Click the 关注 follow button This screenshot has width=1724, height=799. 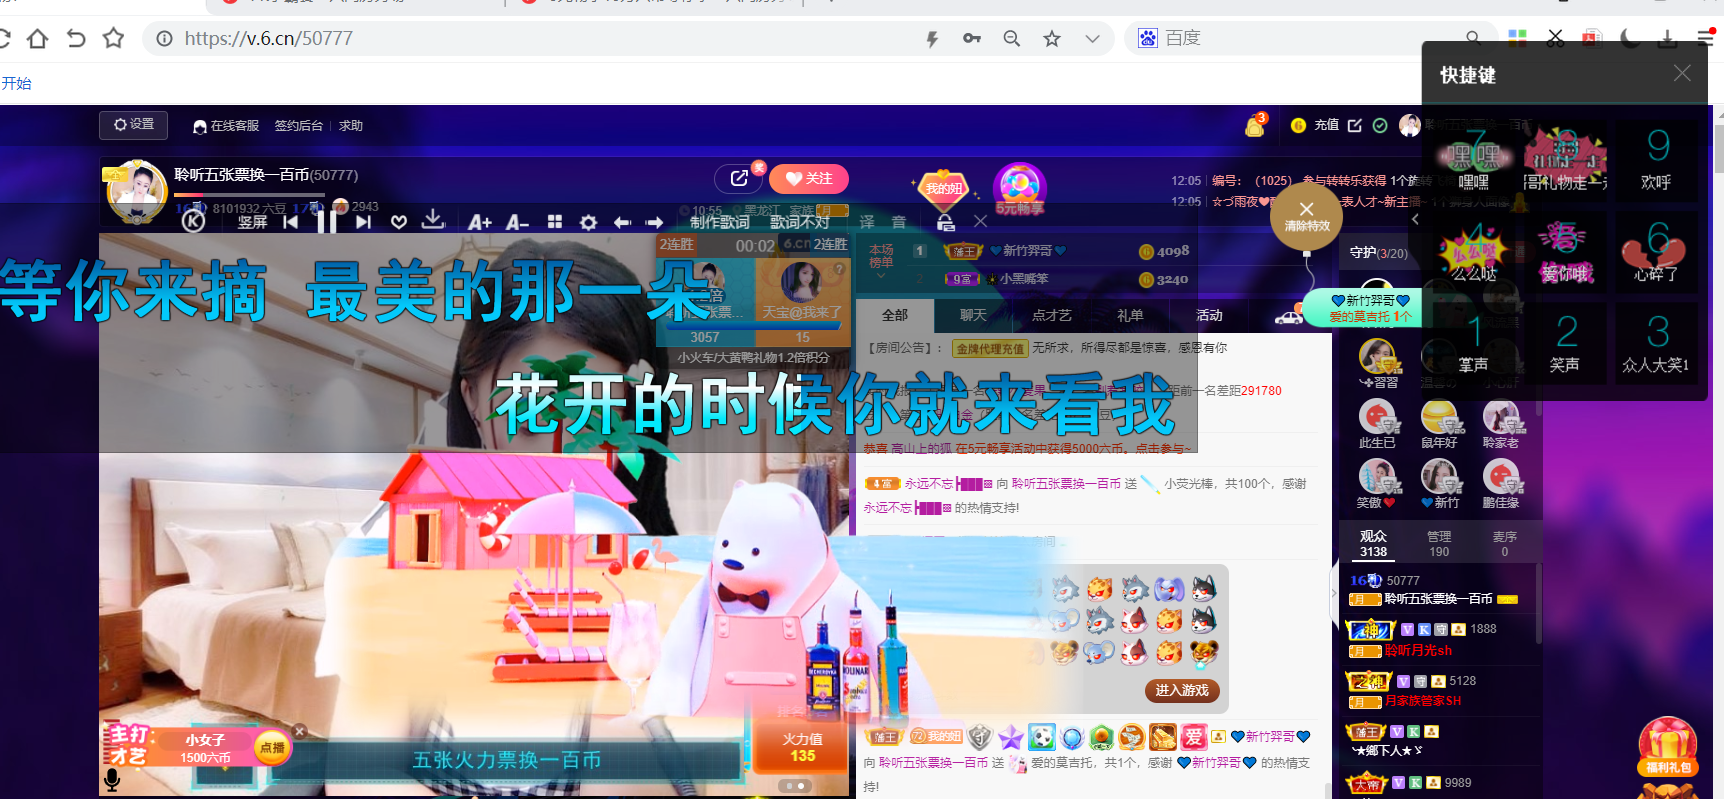[x=809, y=178]
